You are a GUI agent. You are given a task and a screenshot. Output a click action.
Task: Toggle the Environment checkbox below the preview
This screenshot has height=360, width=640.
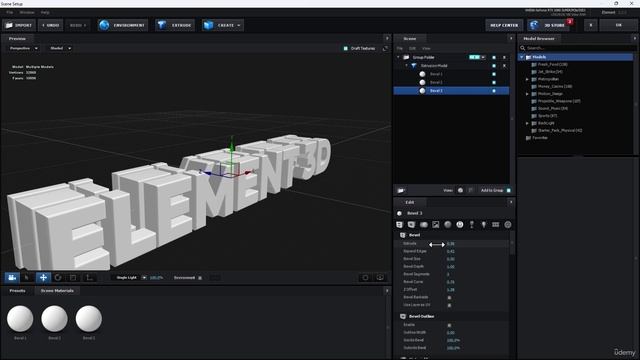click(200, 278)
